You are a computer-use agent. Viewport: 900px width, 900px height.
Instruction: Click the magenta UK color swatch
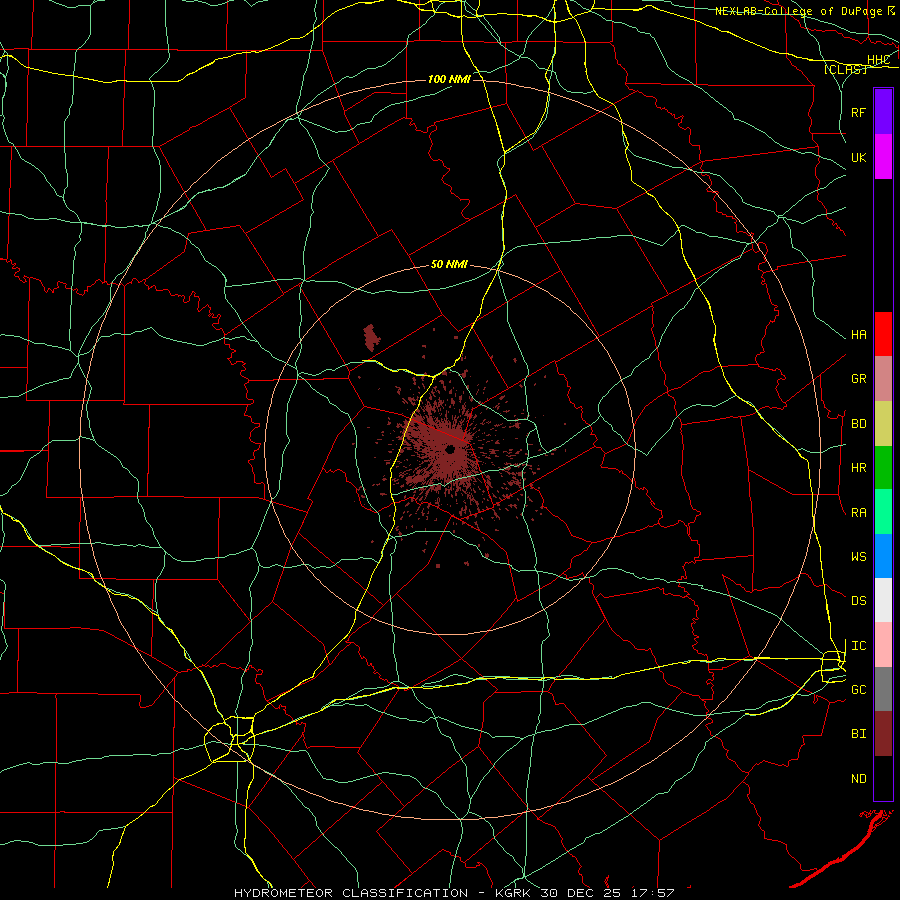(883, 156)
